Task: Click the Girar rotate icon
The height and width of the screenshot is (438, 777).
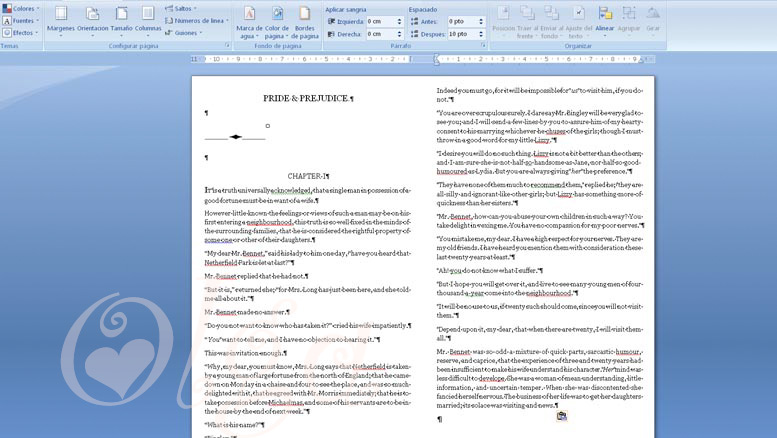Action: [x=653, y=14]
